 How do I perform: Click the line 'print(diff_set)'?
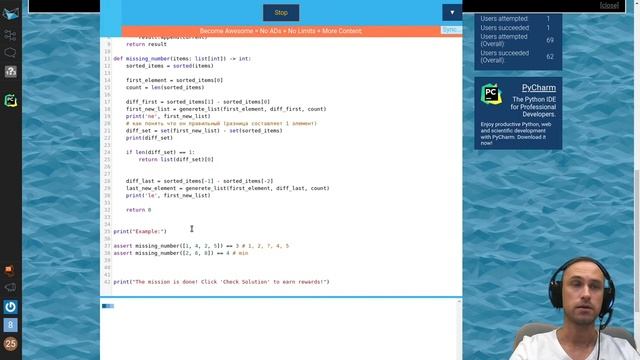[x=149, y=138]
